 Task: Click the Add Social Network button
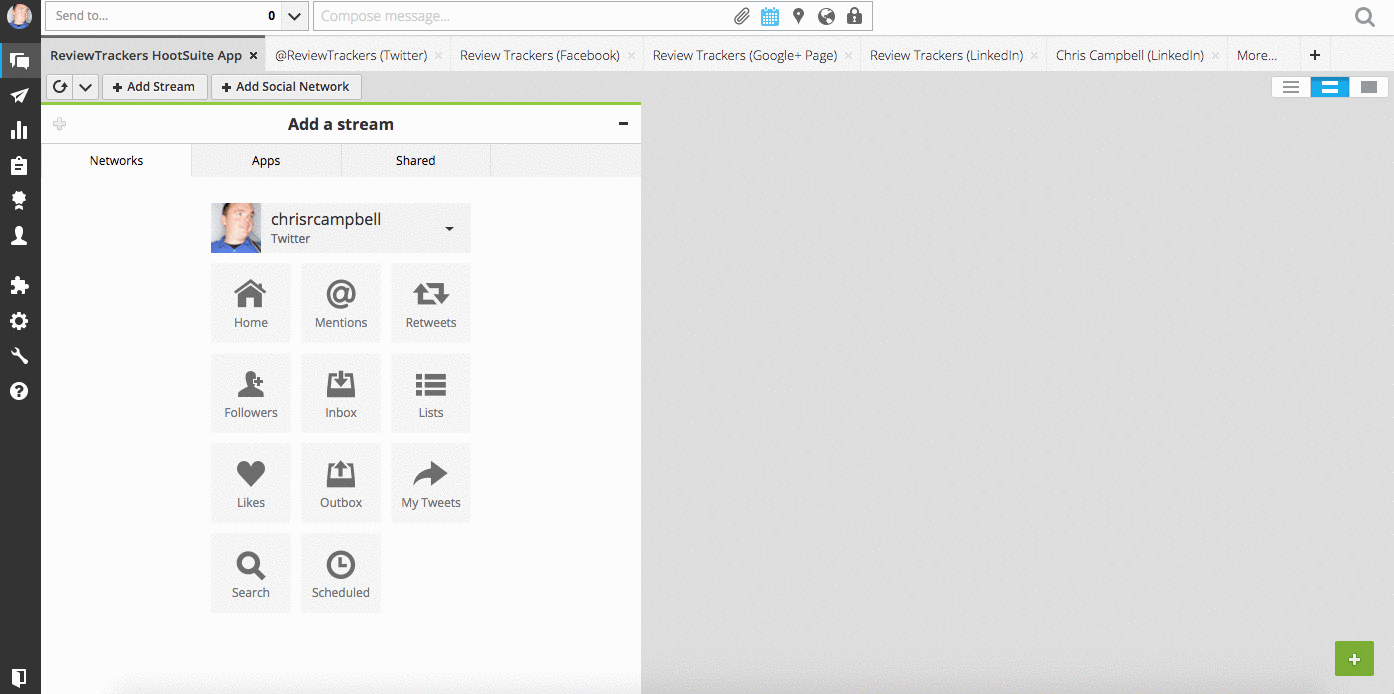click(x=286, y=87)
